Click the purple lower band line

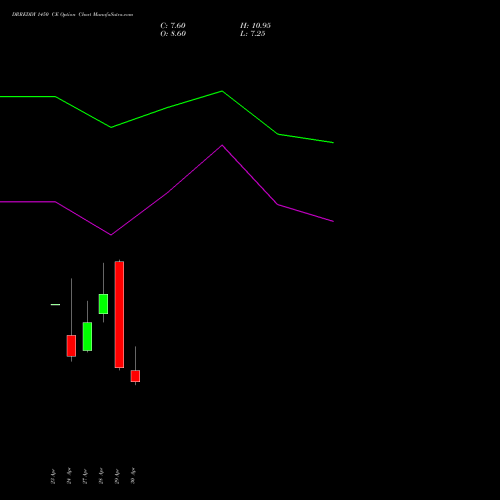(x=167, y=193)
